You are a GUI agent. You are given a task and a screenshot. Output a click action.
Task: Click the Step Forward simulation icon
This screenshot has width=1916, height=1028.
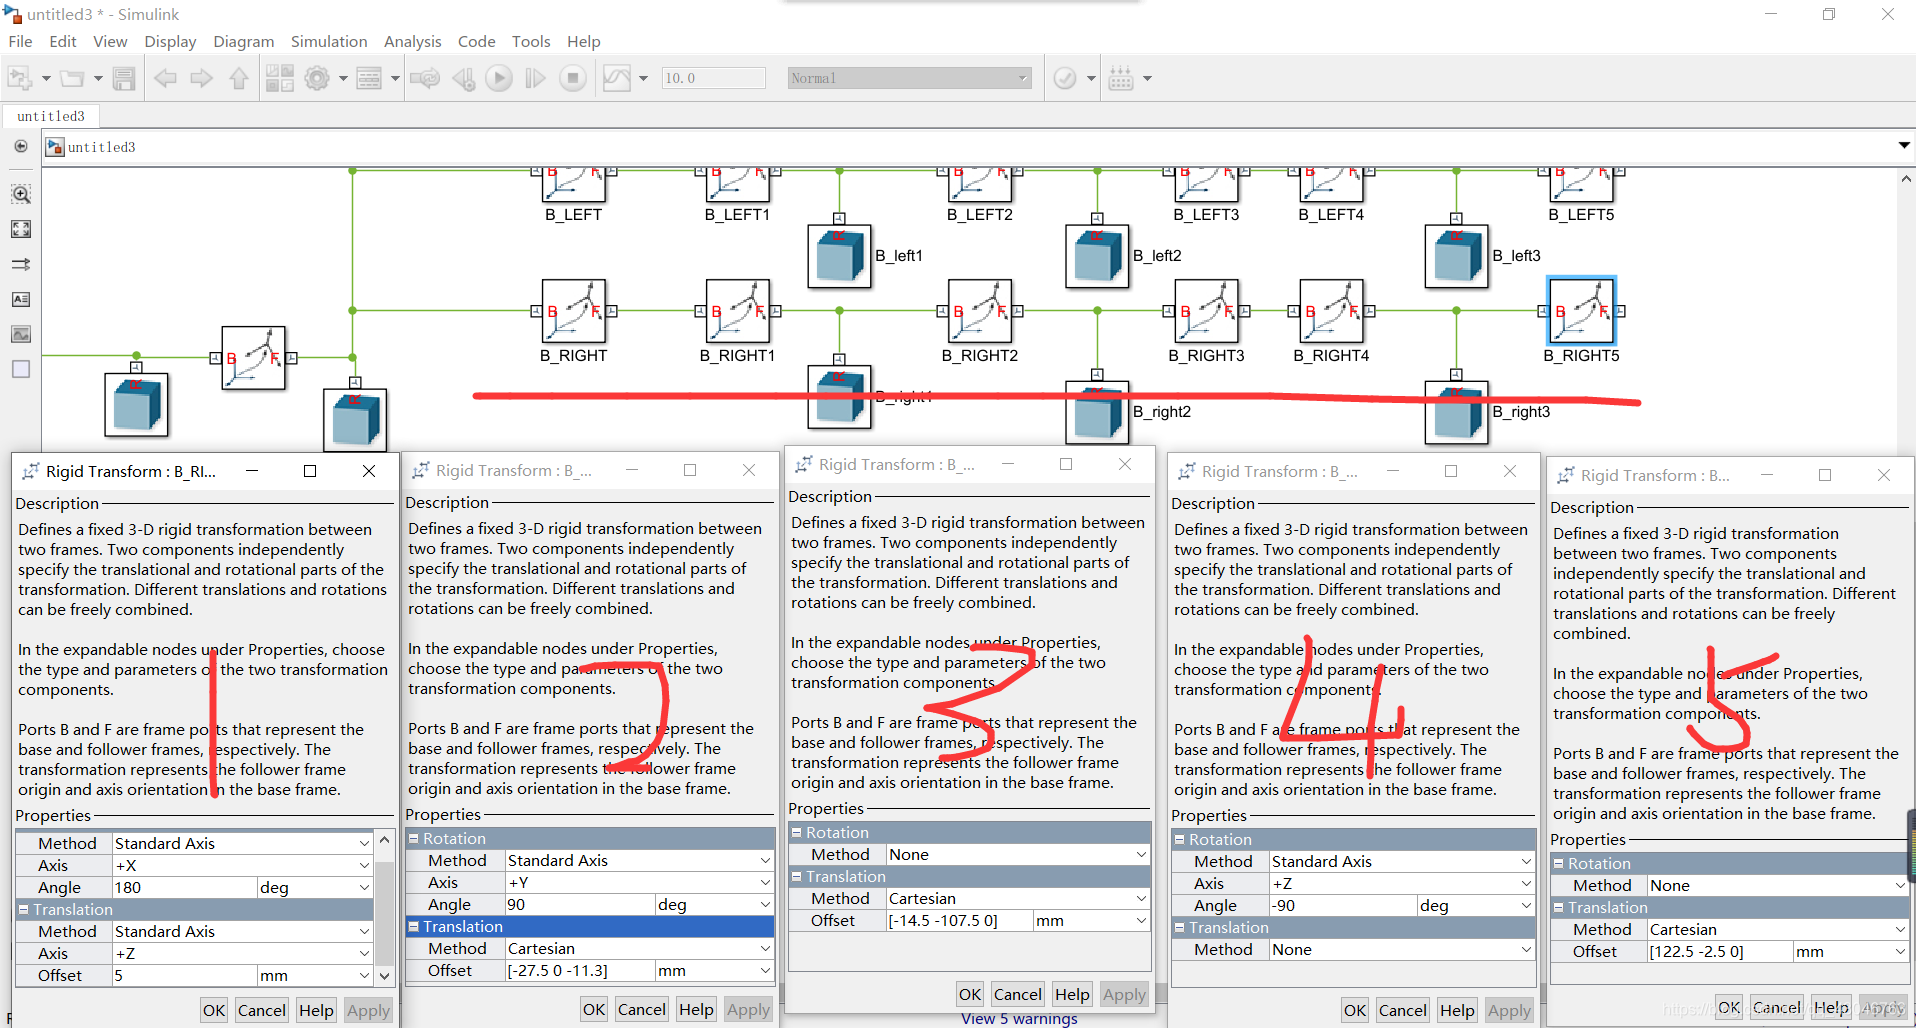pyautogui.click(x=536, y=78)
